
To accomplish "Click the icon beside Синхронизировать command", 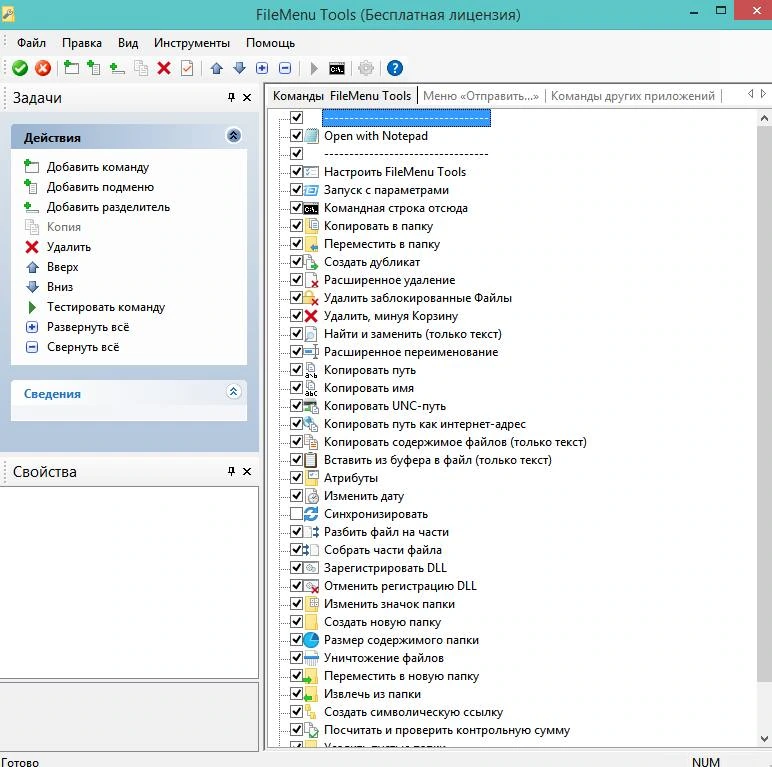I will pos(311,514).
